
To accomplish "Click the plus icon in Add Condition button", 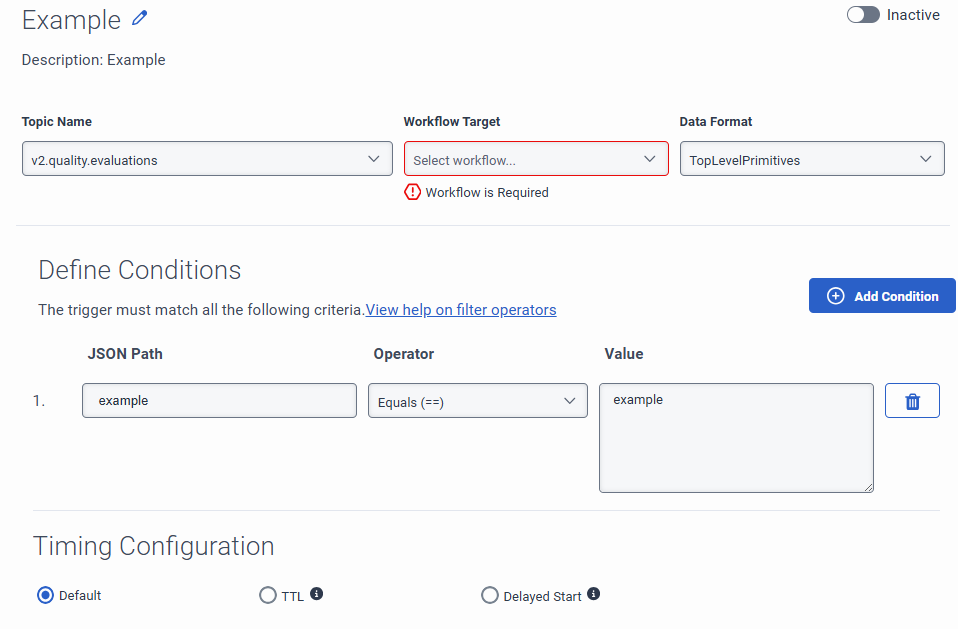I will [x=836, y=296].
